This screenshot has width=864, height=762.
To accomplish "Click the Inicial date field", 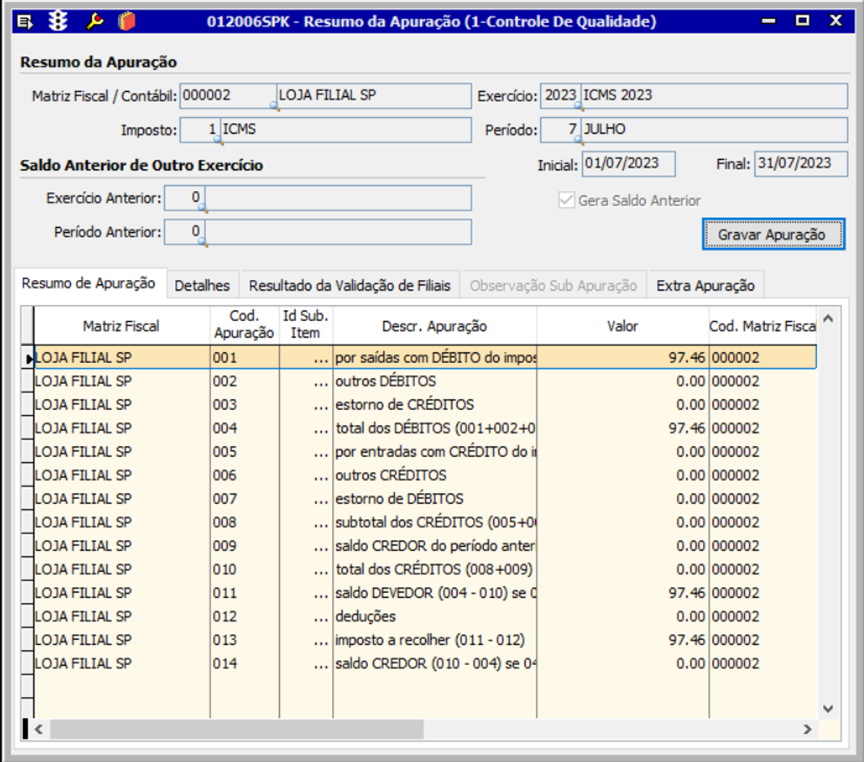I will [x=629, y=164].
